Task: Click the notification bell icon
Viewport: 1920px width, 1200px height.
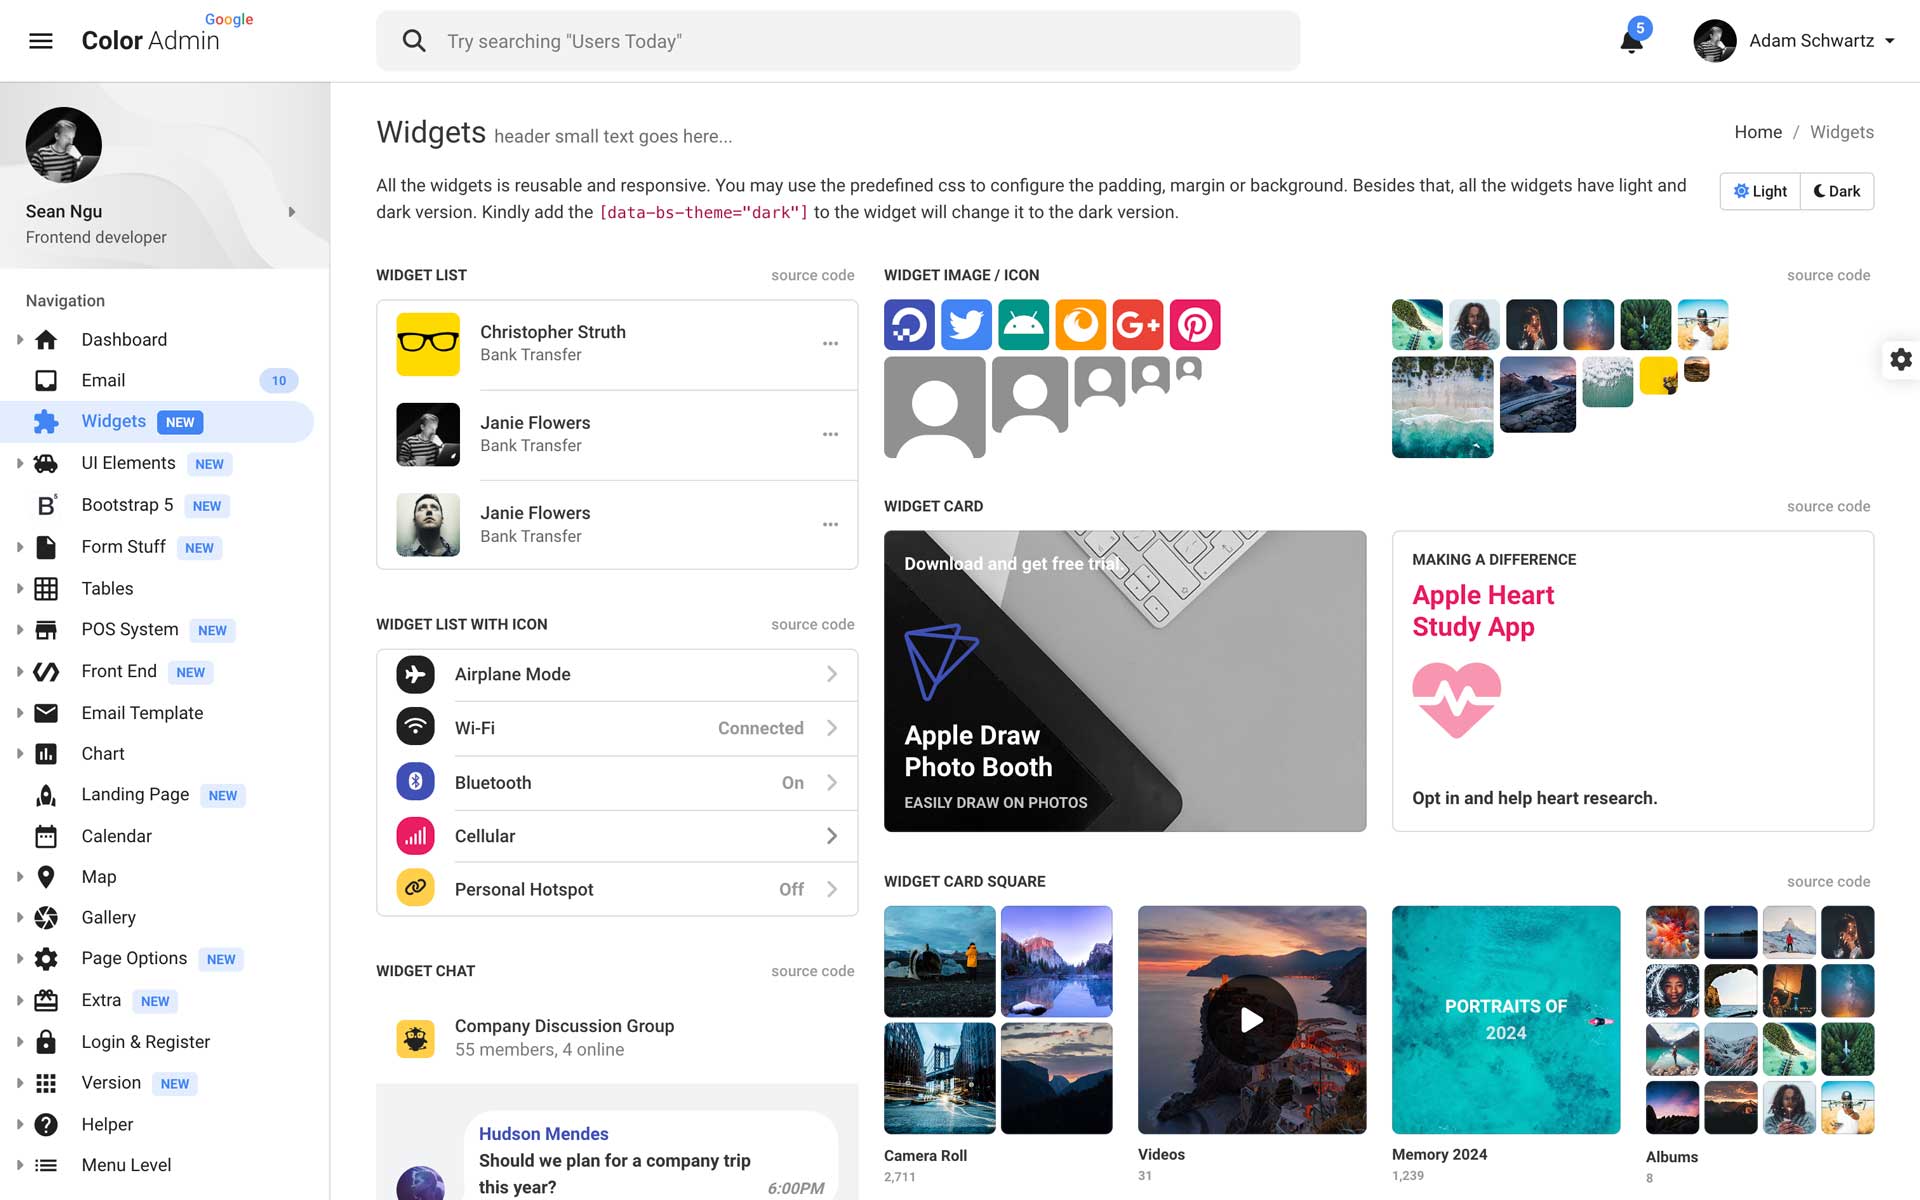Action: tap(1631, 41)
